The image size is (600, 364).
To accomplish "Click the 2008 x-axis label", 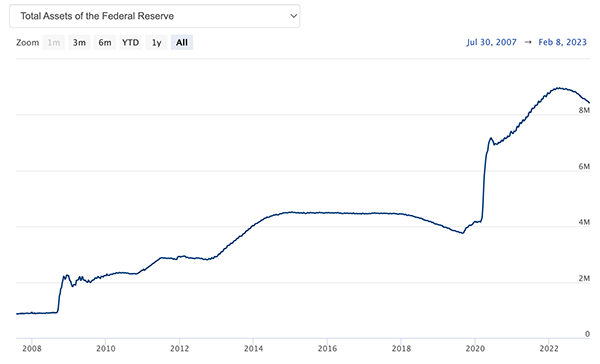I will 32,348.
